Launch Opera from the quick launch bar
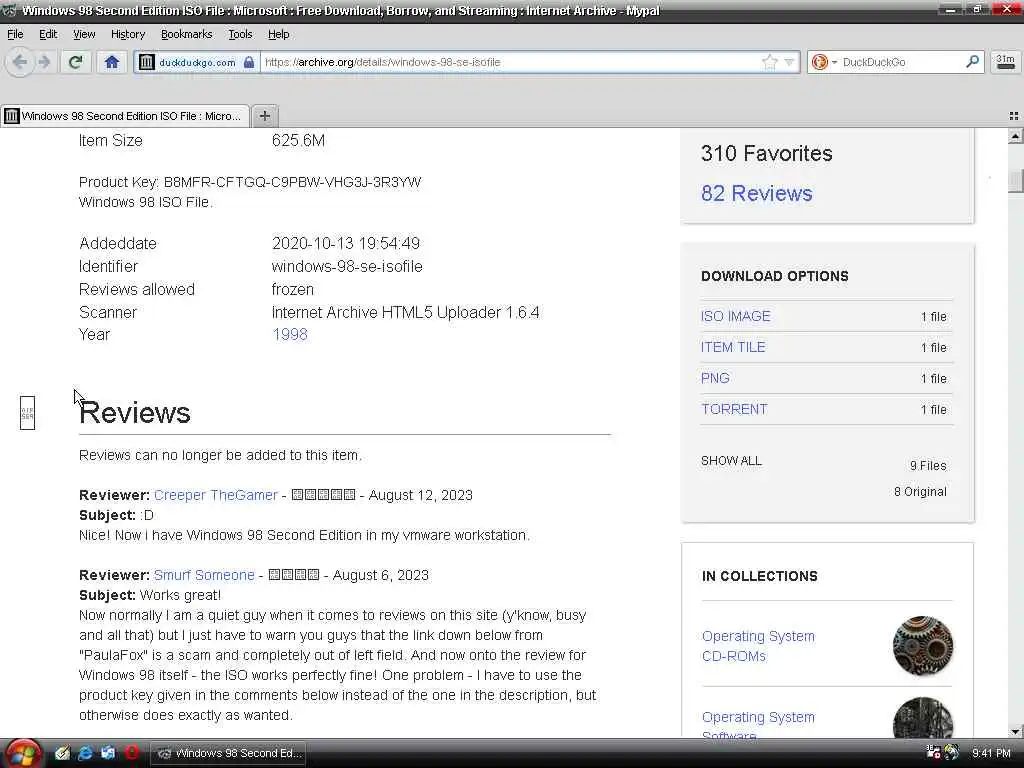Image resolution: width=1024 pixels, height=768 pixels. click(131, 753)
